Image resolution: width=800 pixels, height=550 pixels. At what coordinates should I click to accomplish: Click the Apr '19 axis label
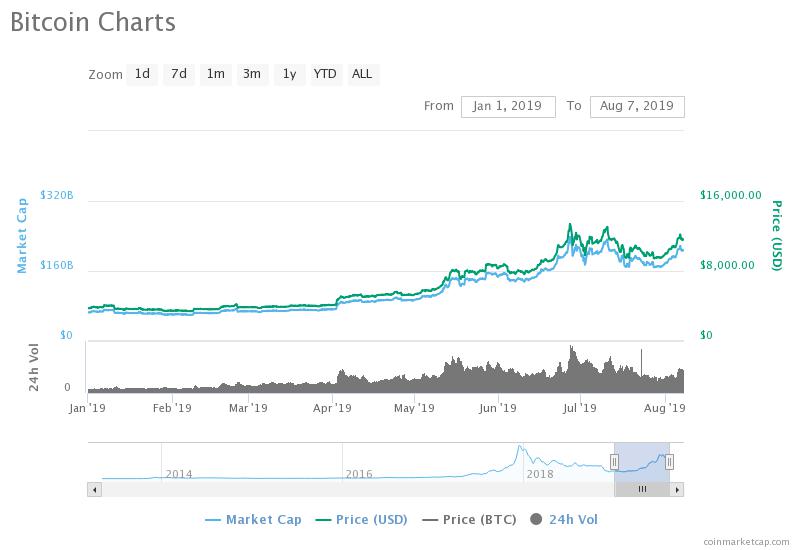coord(332,408)
